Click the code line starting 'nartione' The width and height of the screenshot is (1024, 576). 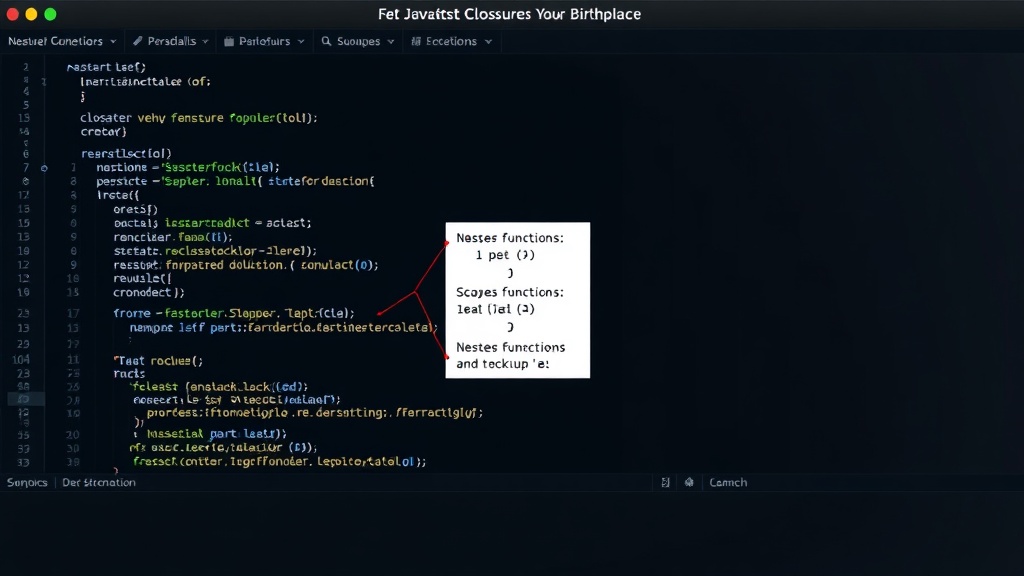pyautogui.click(x=188, y=167)
